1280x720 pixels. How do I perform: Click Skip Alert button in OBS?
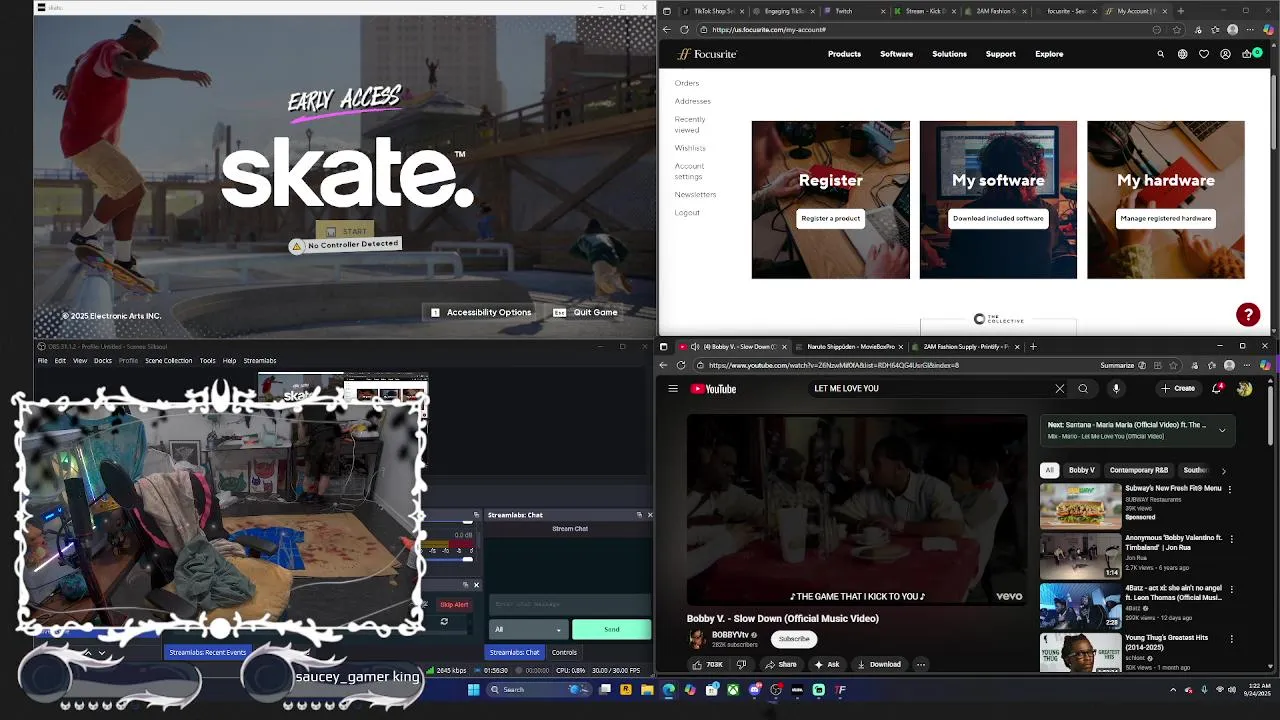click(x=453, y=604)
